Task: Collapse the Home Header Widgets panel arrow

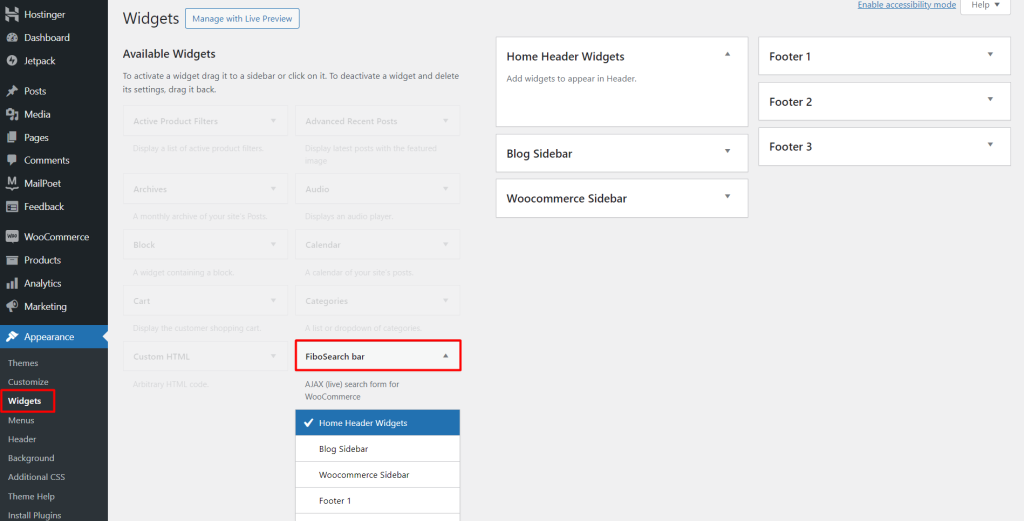Action: (x=728, y=55)
